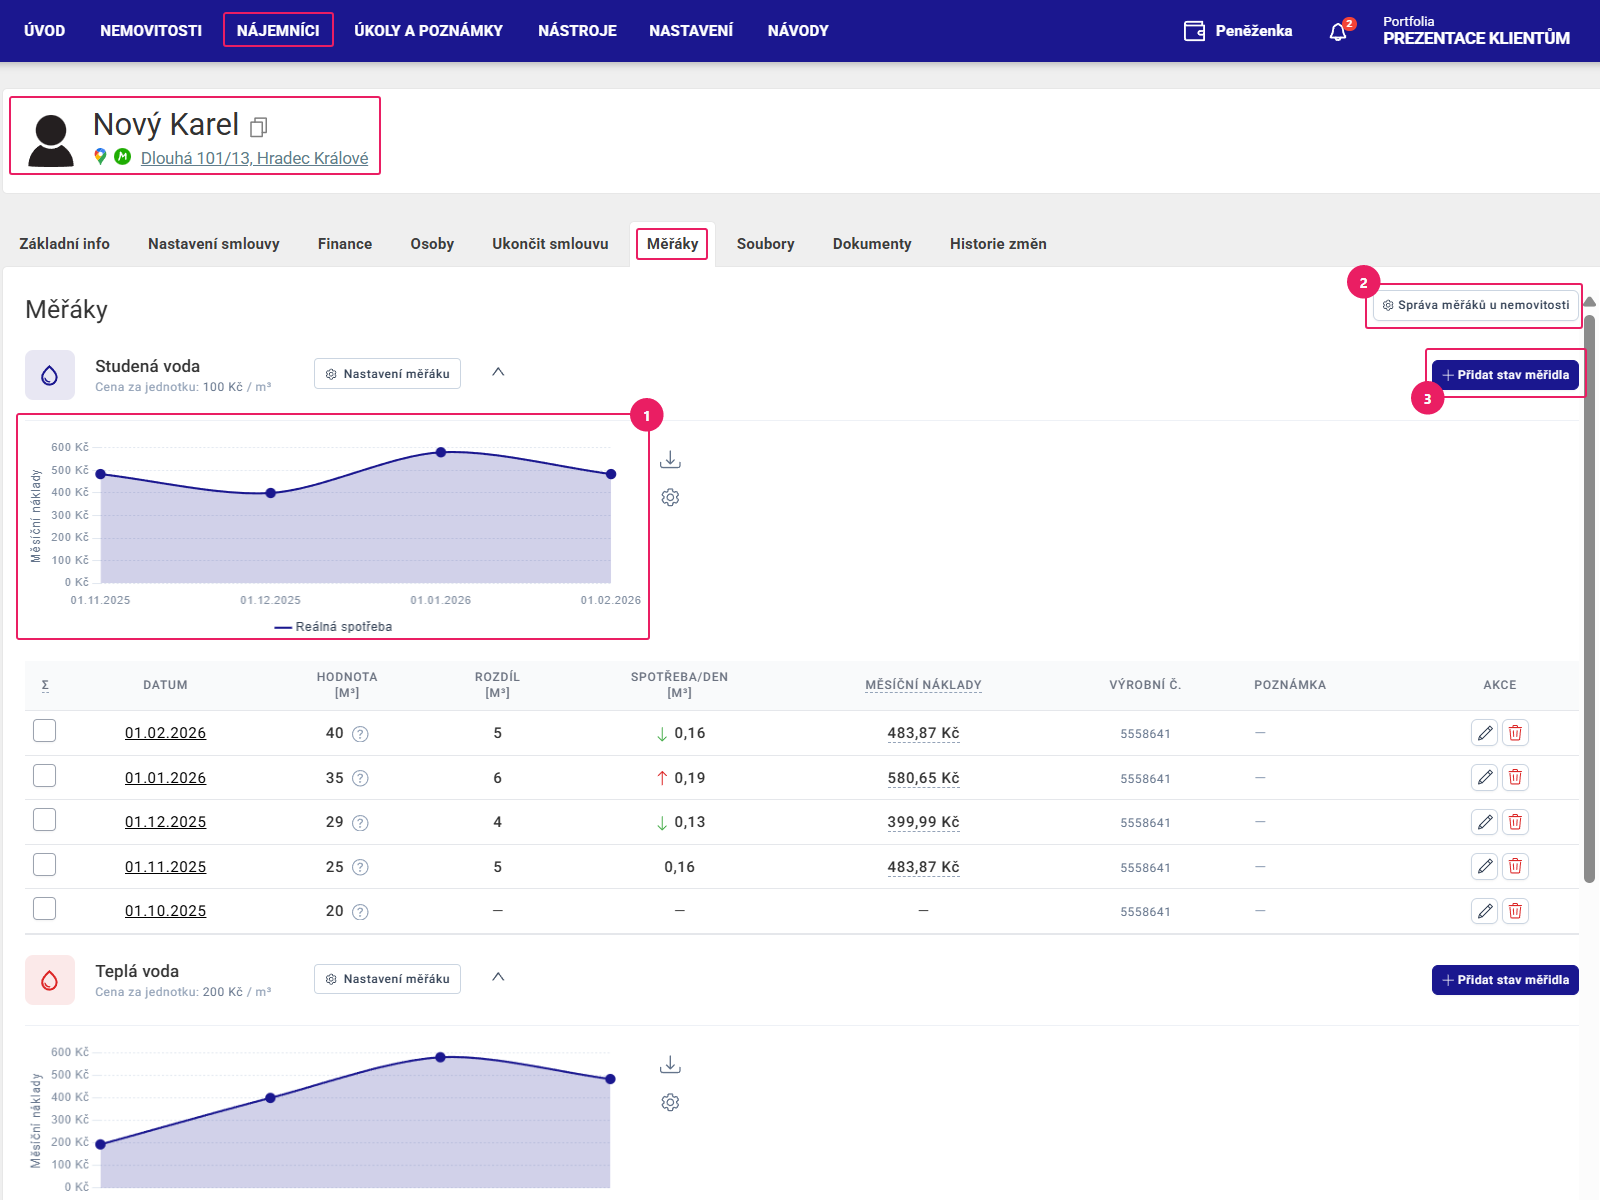Open the green Mapy icon by the address

pos(122,157)
